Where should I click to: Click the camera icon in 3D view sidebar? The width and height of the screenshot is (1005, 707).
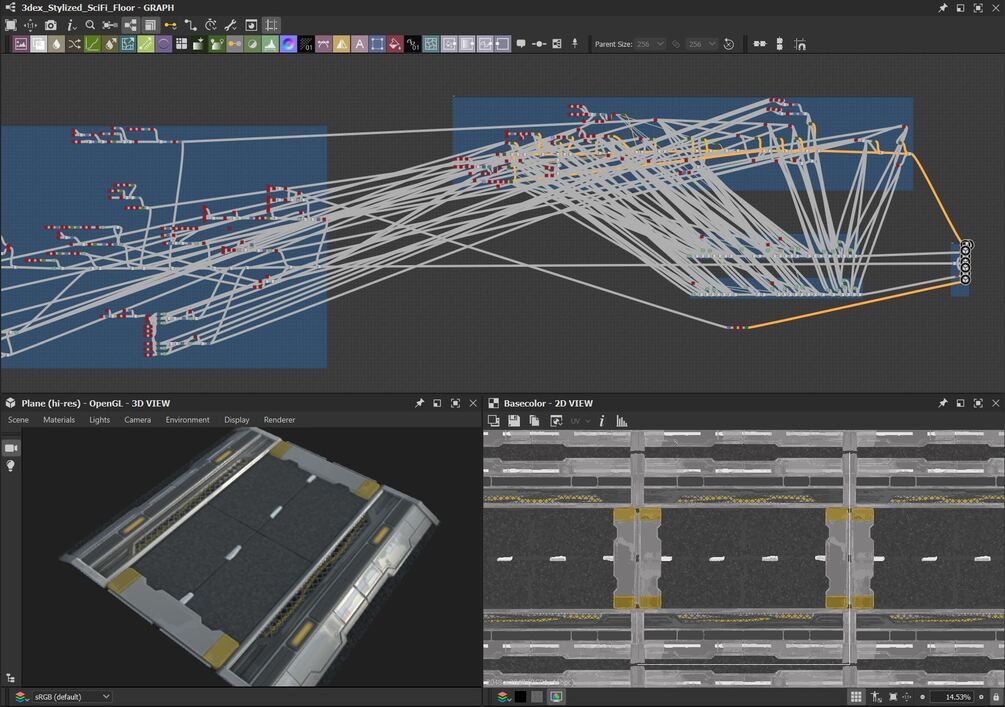click(11, 447)
